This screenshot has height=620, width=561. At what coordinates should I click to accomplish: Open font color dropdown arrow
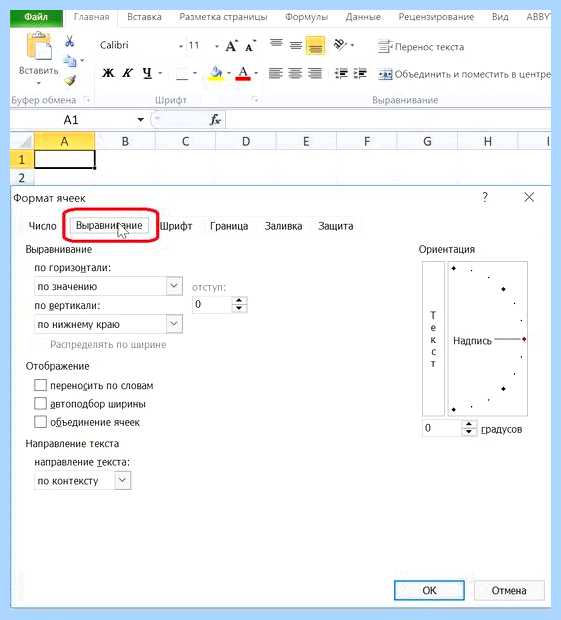(x=256, y=73)
